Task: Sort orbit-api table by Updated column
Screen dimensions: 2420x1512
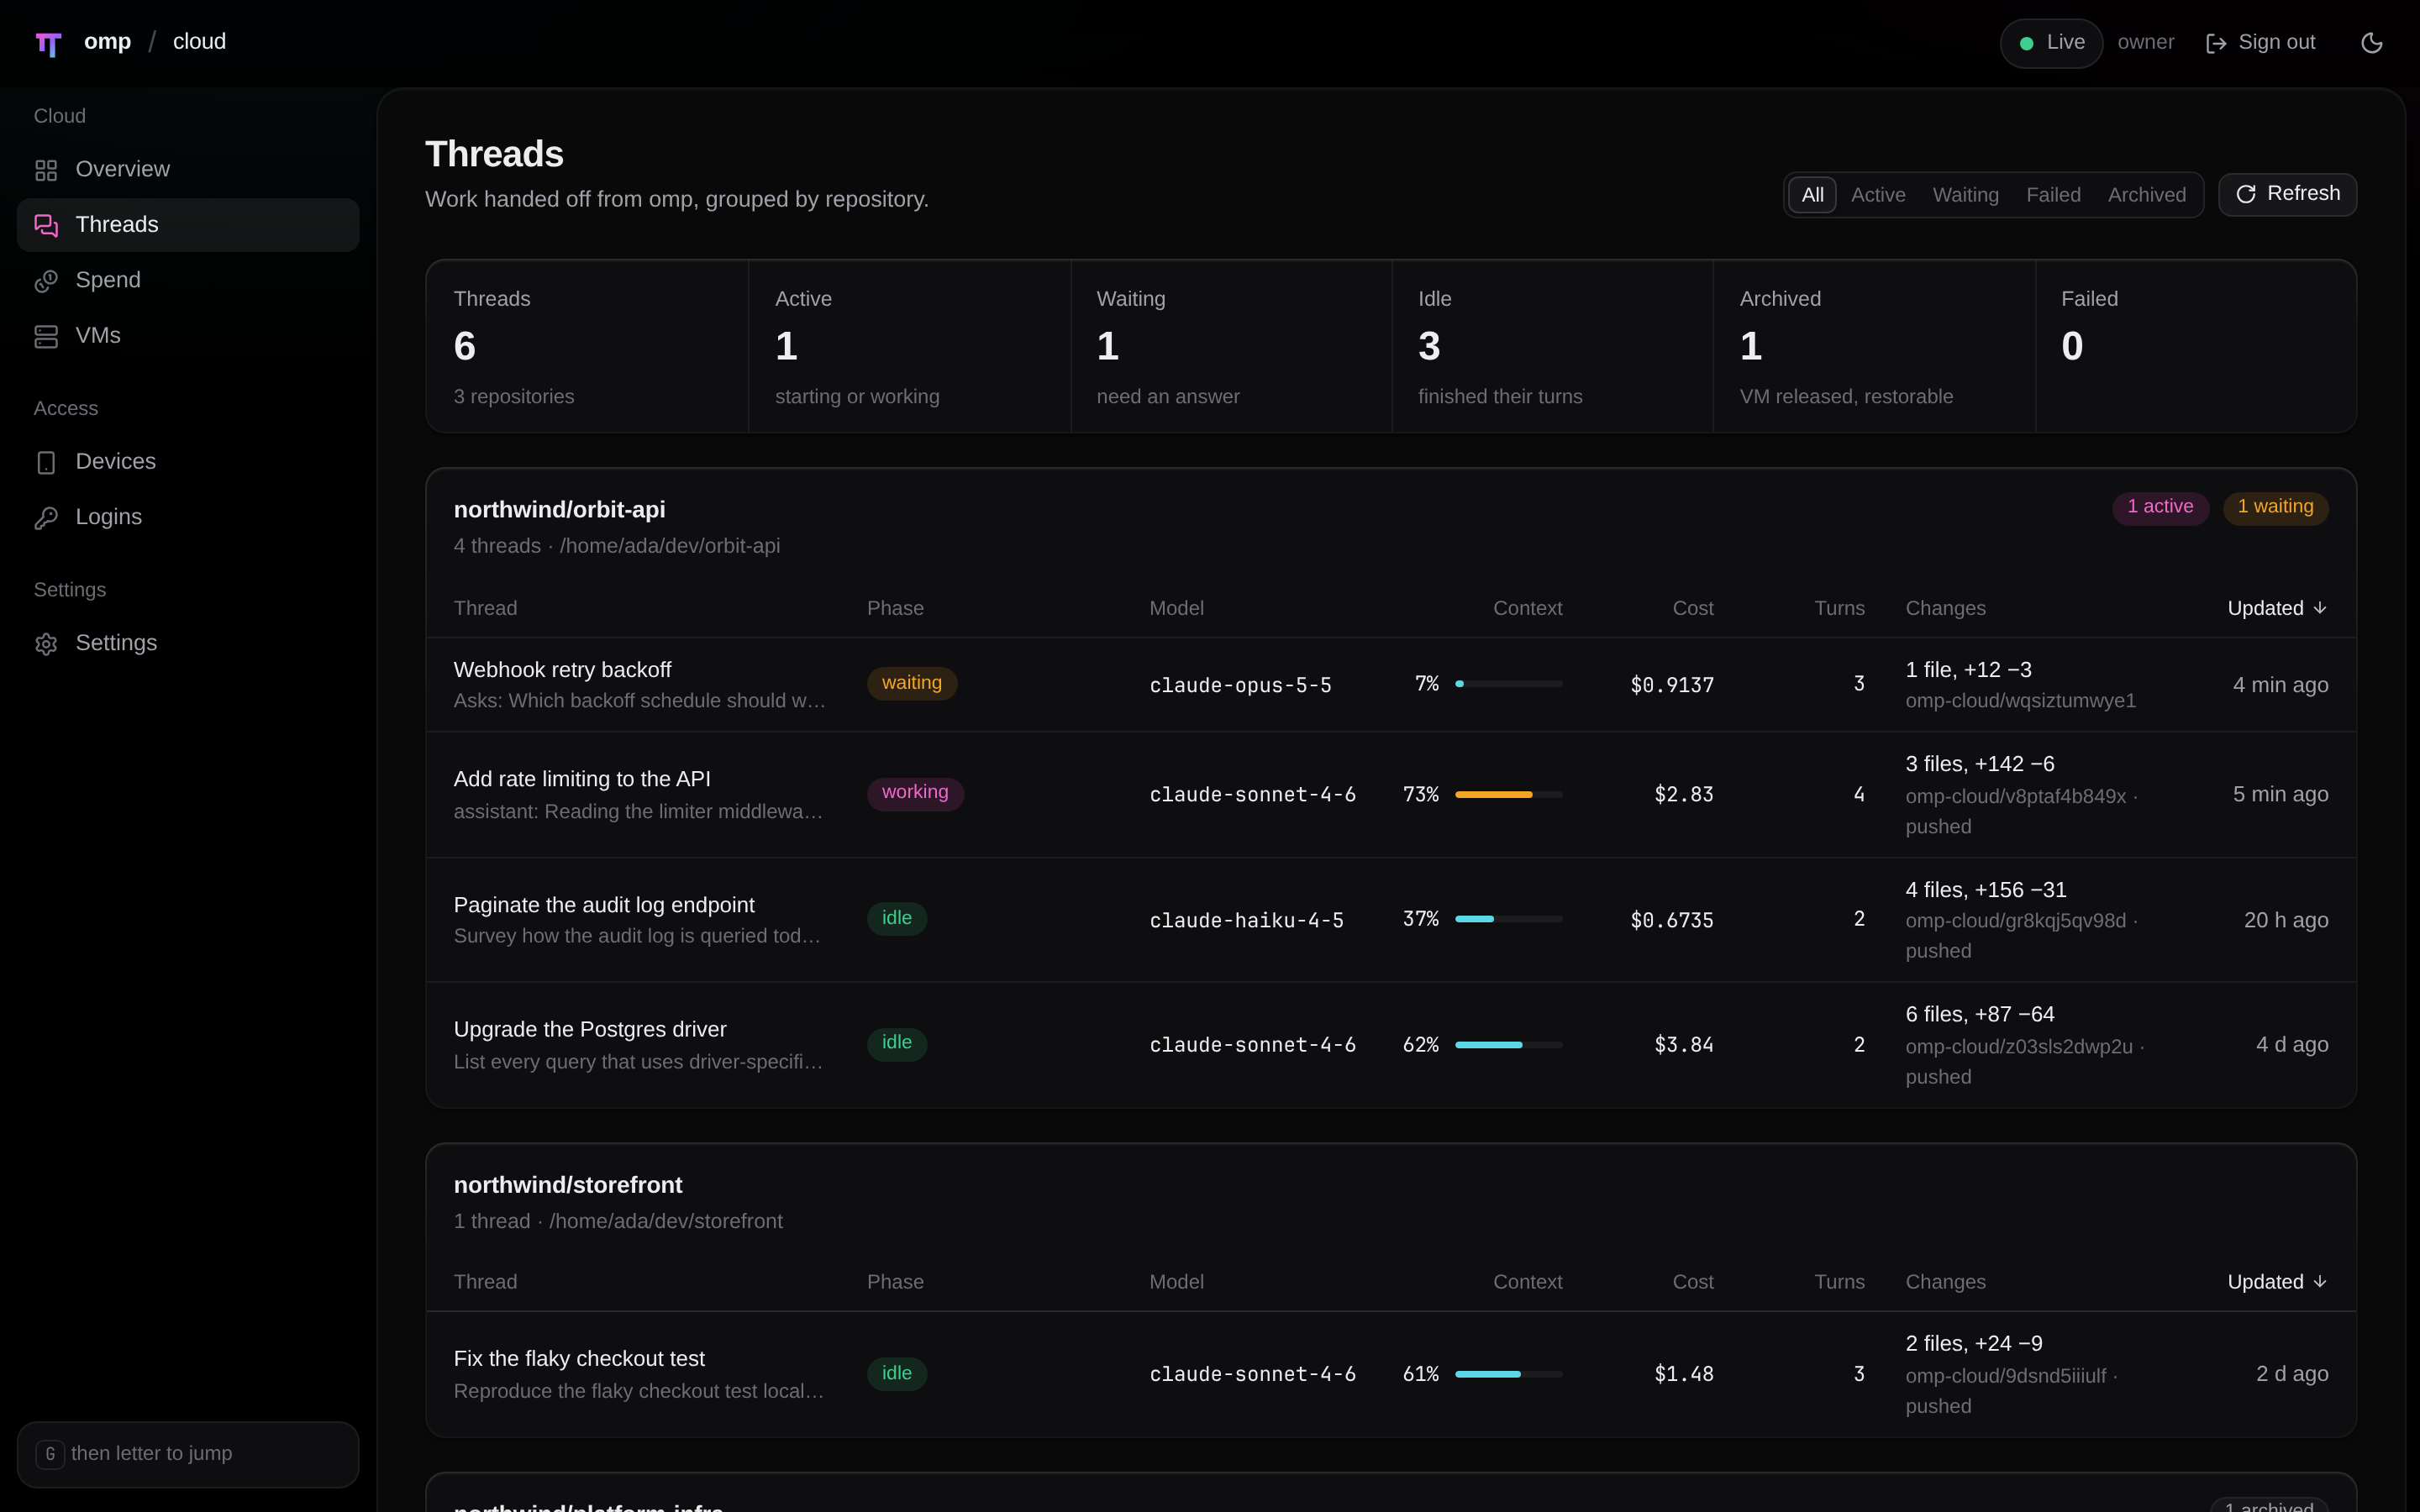Action: [2277, 608]
